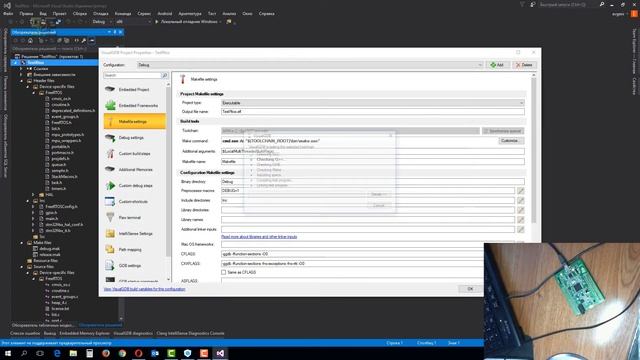
Task: Open Embedded Frameworks settings page
Action: [x=135, y=105]
